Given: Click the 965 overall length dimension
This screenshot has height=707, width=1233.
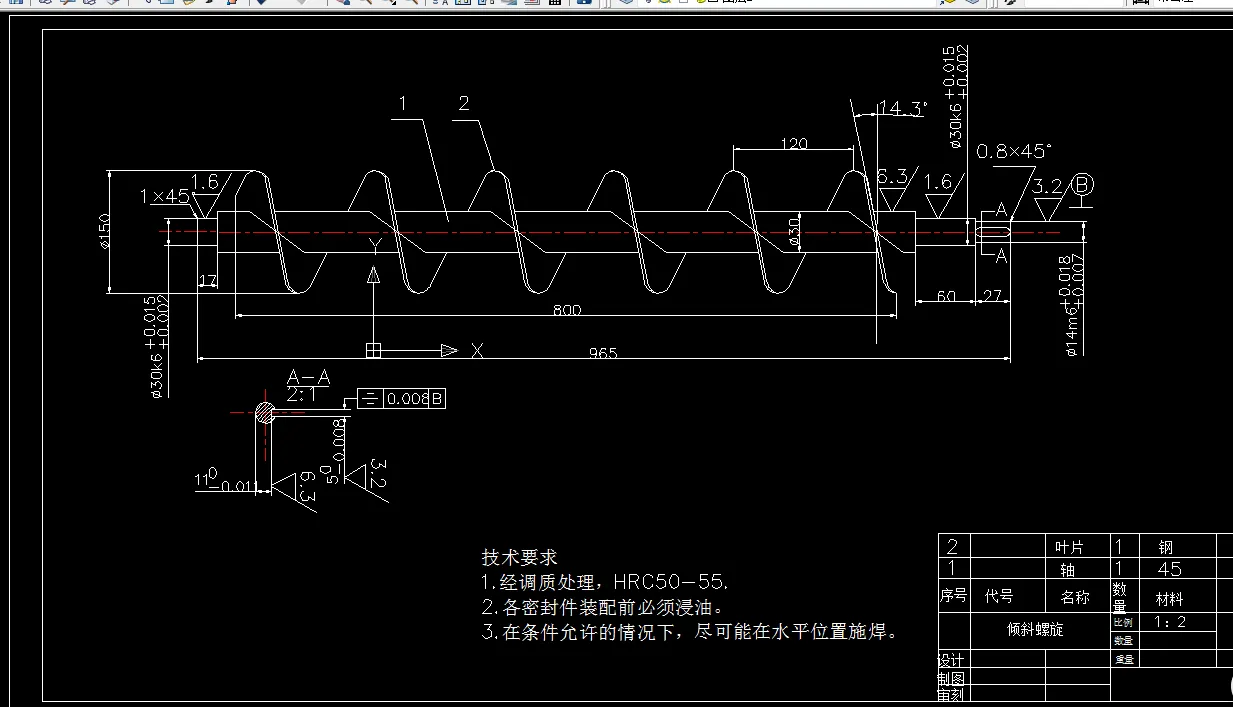Looking at the screenshot, I should tap(602, 353).
